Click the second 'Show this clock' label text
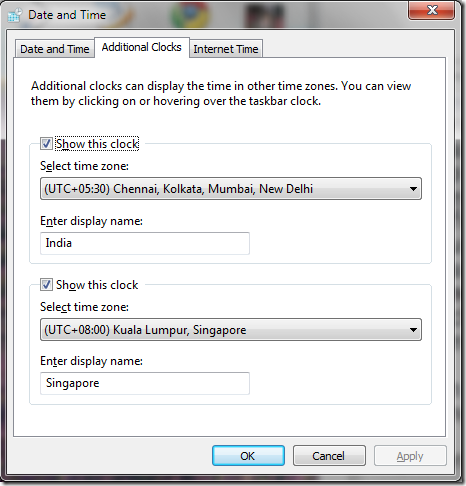Image resolution: width=466 pixels, height=486 pixels. [97, 285]
